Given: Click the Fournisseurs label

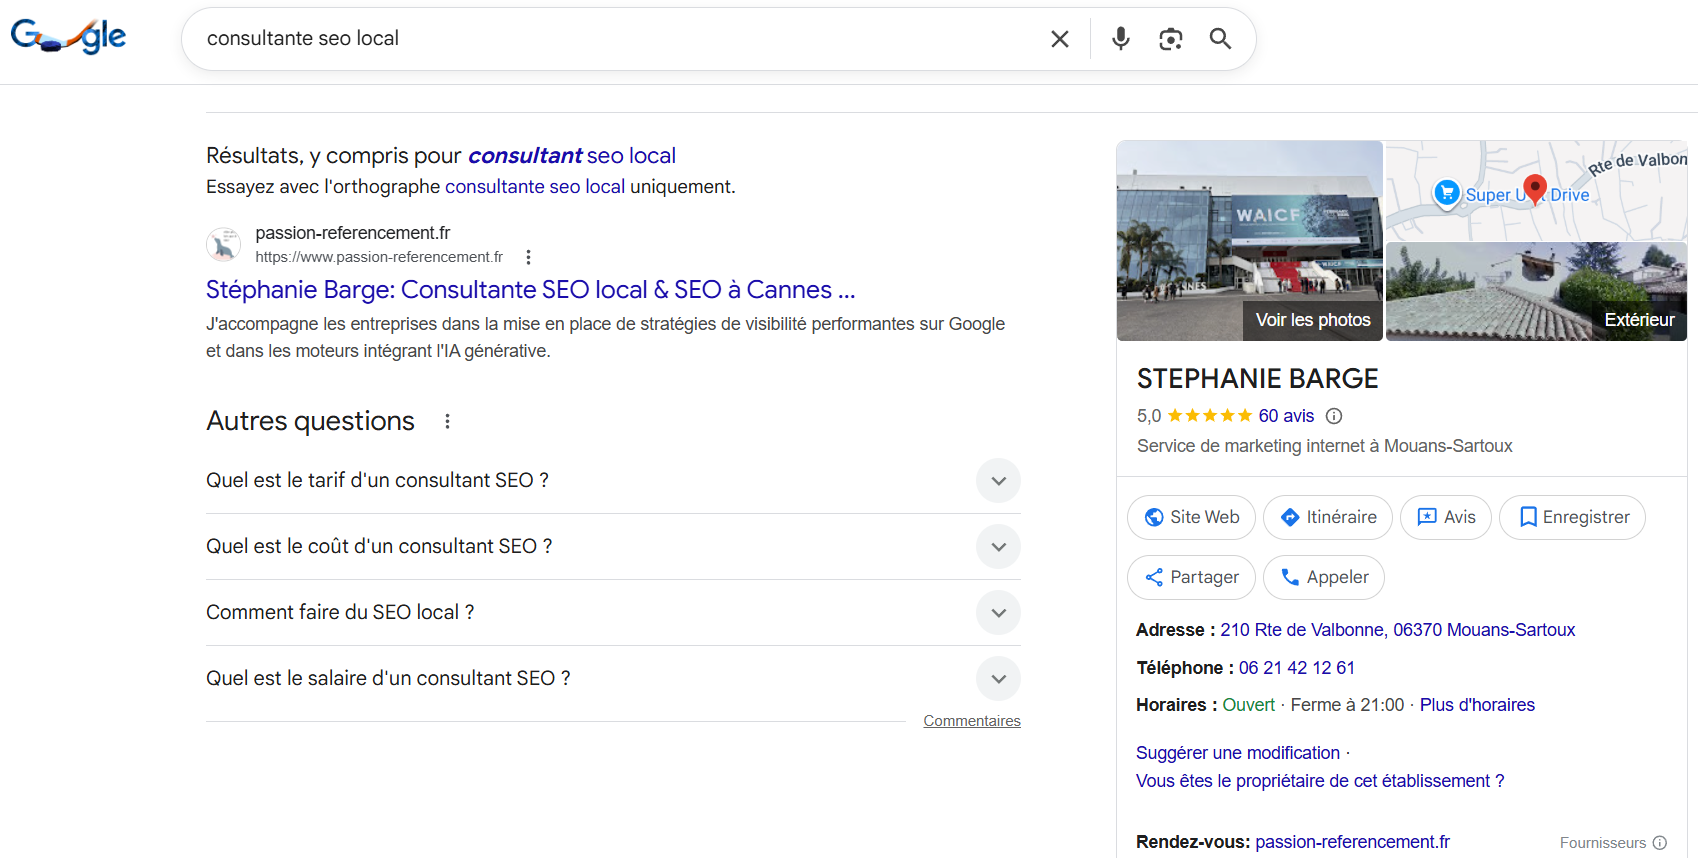Looking at the screenshot, I should pos(1603,843).
